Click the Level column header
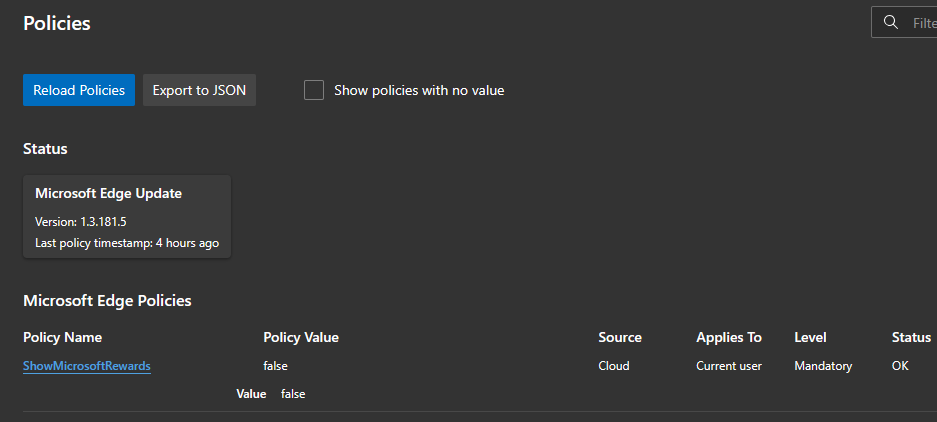This screenshot has width=937, height=422. click(x=810, y=337)
